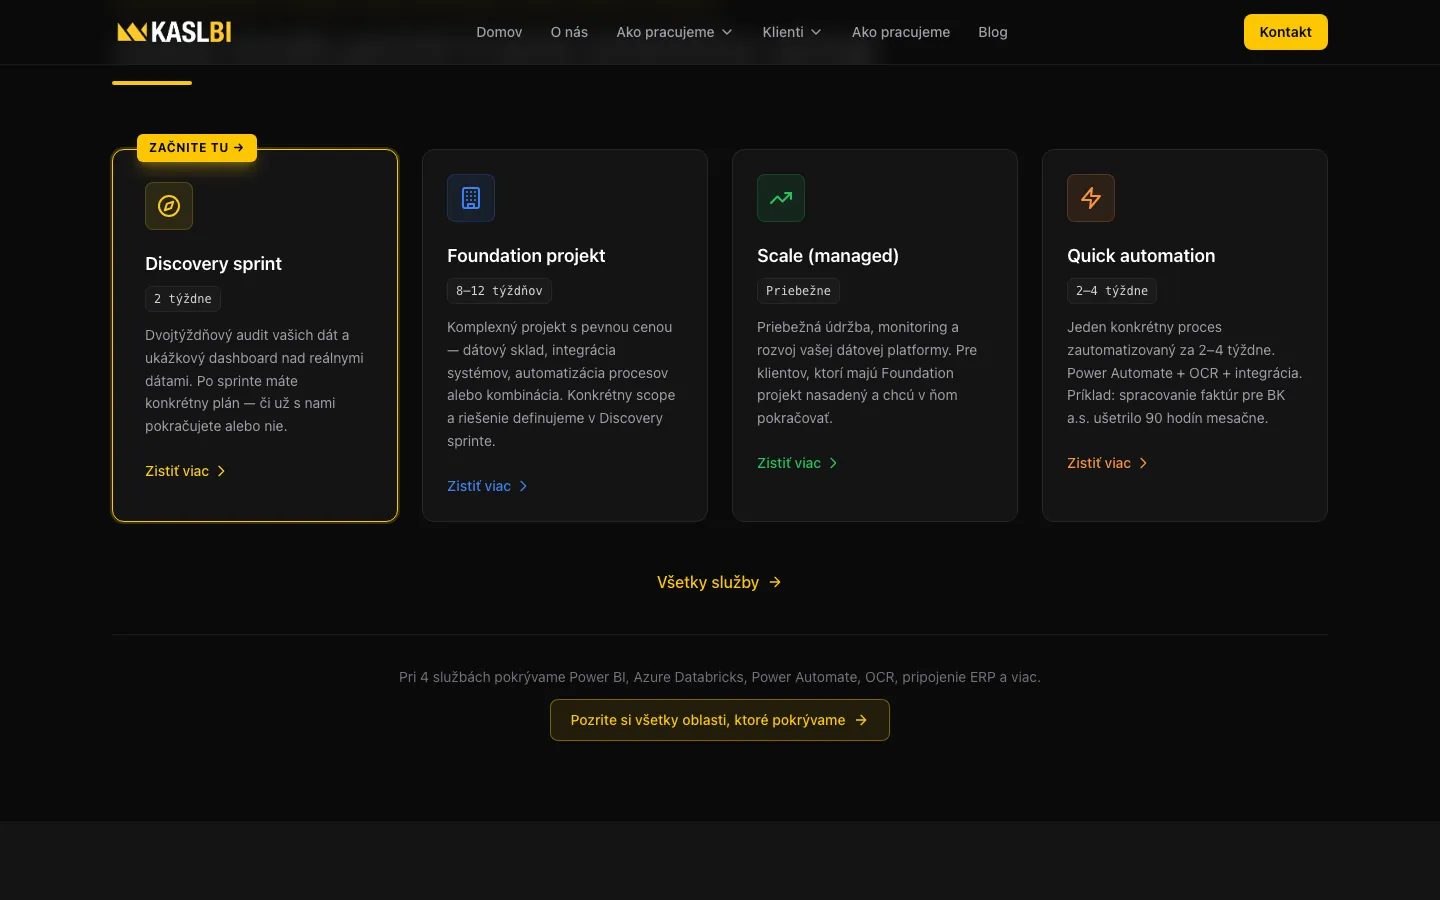This screenshot has height=900, width=1440.
Task: Open Zistiť viac under Foundation projekt
Action: click(x=488, y=486)
